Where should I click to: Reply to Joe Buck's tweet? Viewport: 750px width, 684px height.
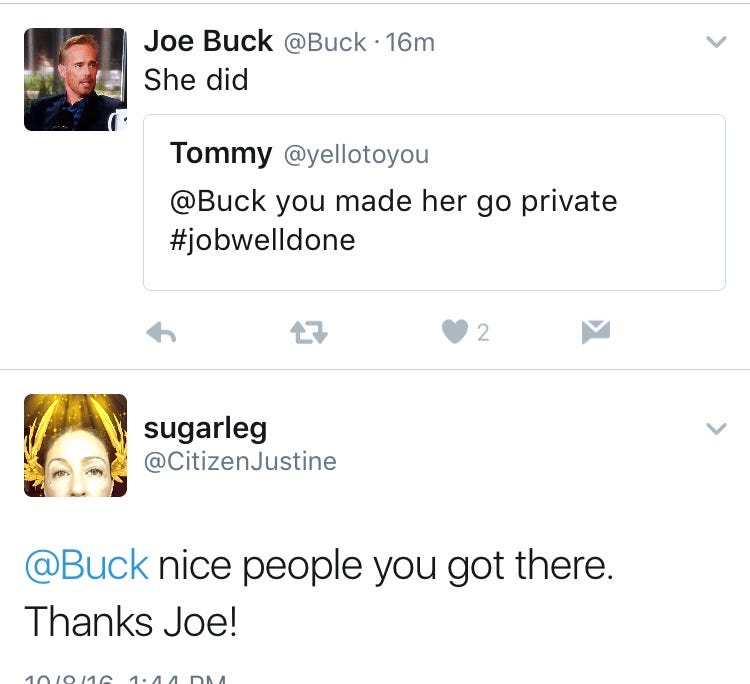[x=161, y=333]
